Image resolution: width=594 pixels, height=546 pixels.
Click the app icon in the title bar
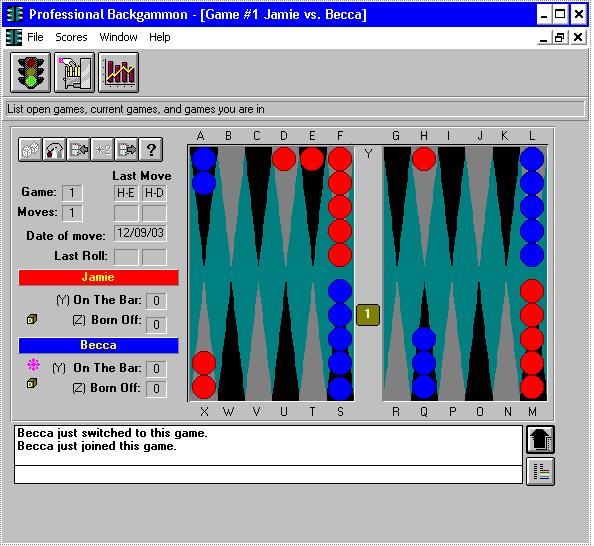15,14
